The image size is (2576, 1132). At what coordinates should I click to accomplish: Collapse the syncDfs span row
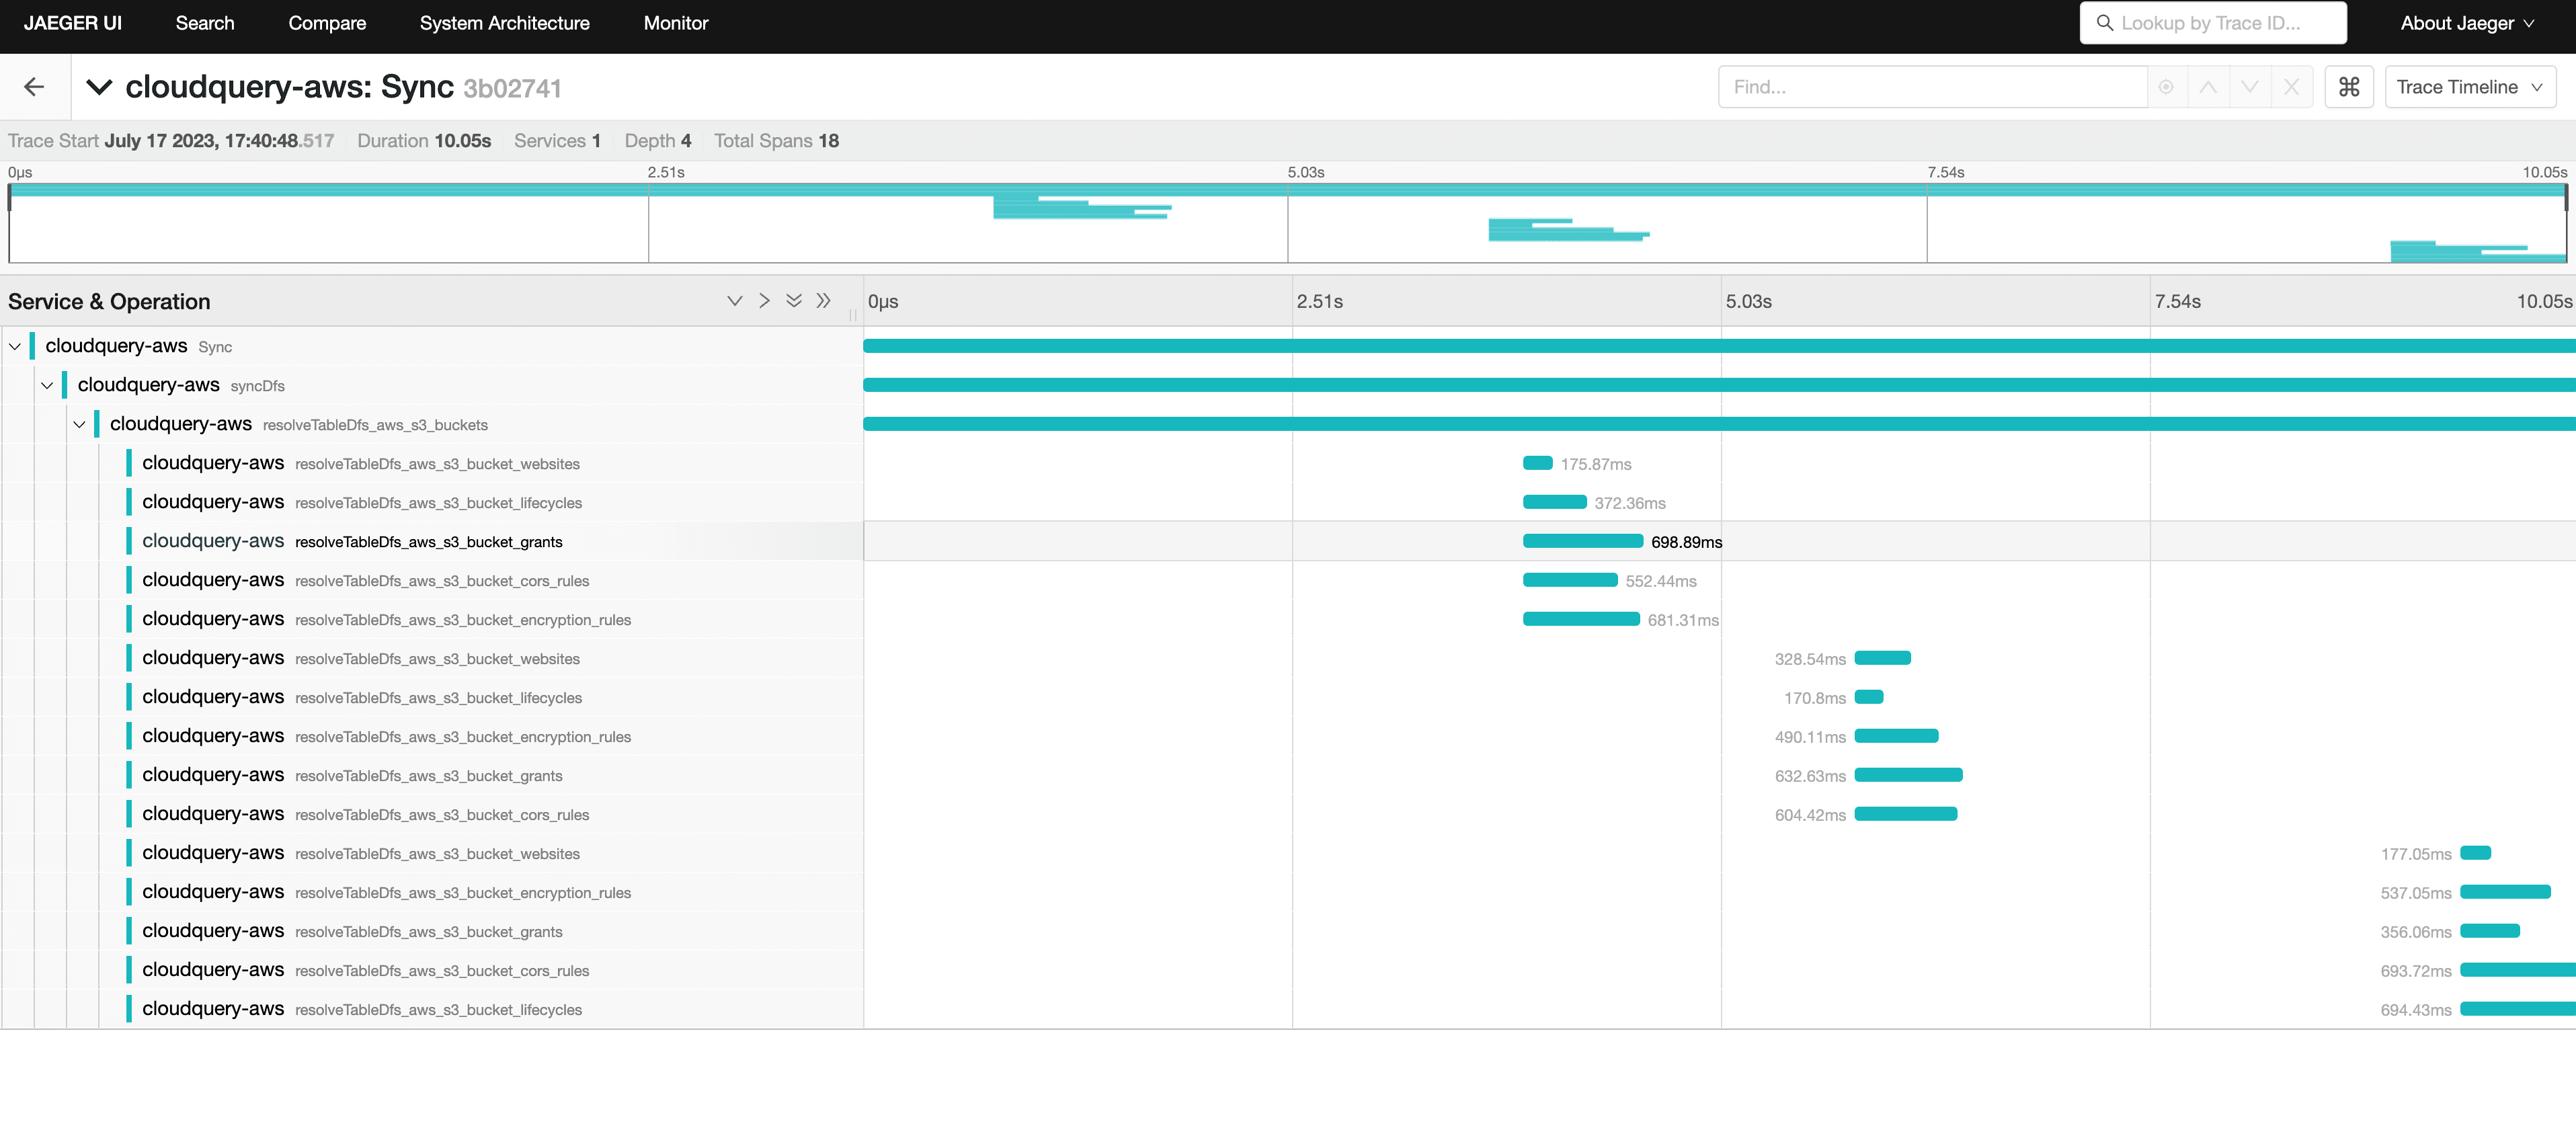[47, 385]
